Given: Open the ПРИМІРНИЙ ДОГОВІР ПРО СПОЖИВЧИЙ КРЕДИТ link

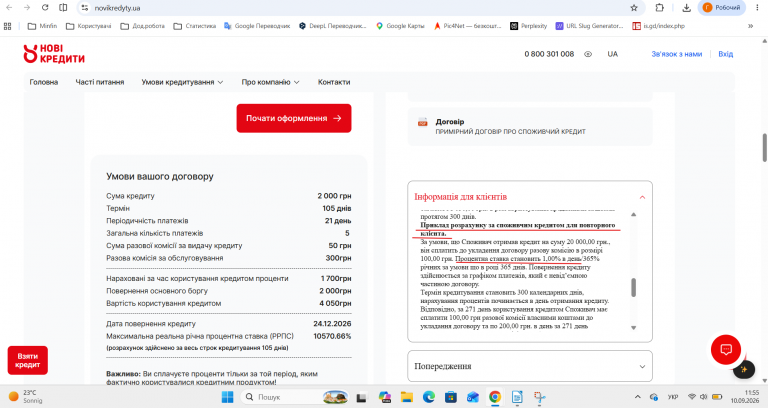Looking at the screenshot, I should pyautogui.click(x=510, y=132).
